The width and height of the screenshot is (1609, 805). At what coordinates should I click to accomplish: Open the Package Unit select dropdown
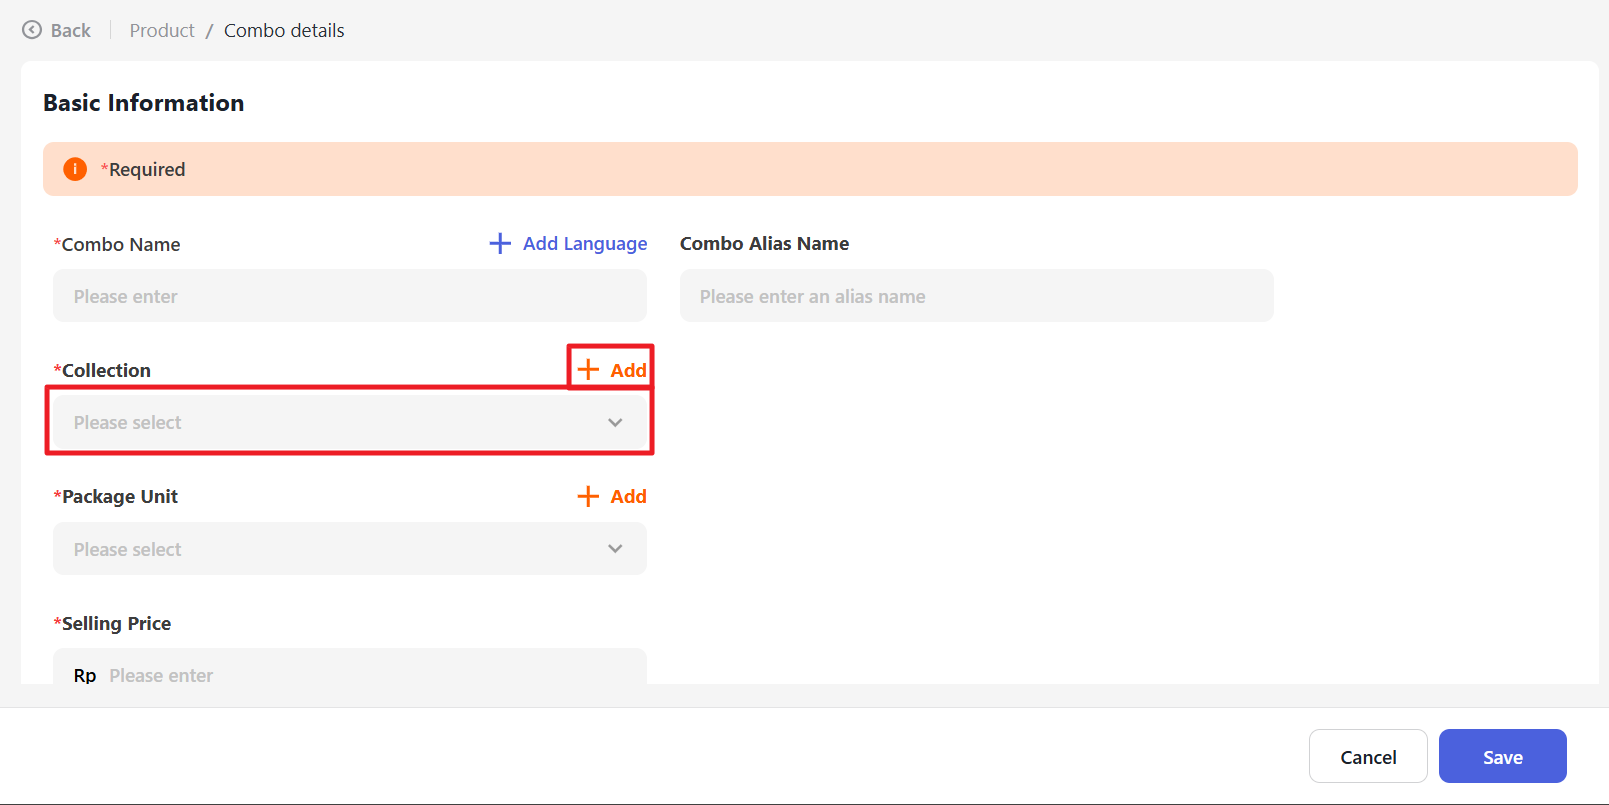330,549
